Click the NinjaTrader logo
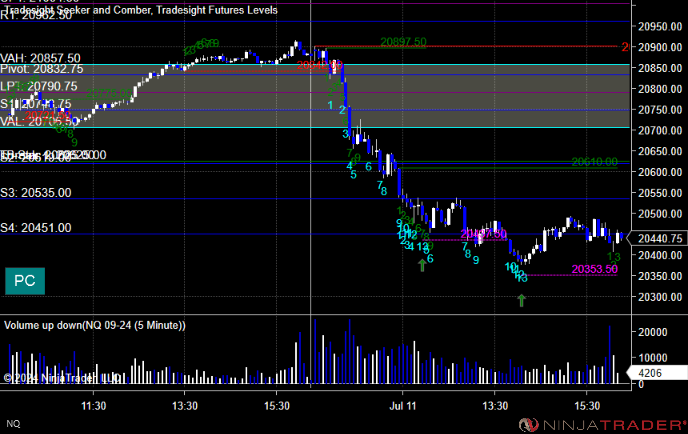688x434 pixels. (x=602, y=424)
